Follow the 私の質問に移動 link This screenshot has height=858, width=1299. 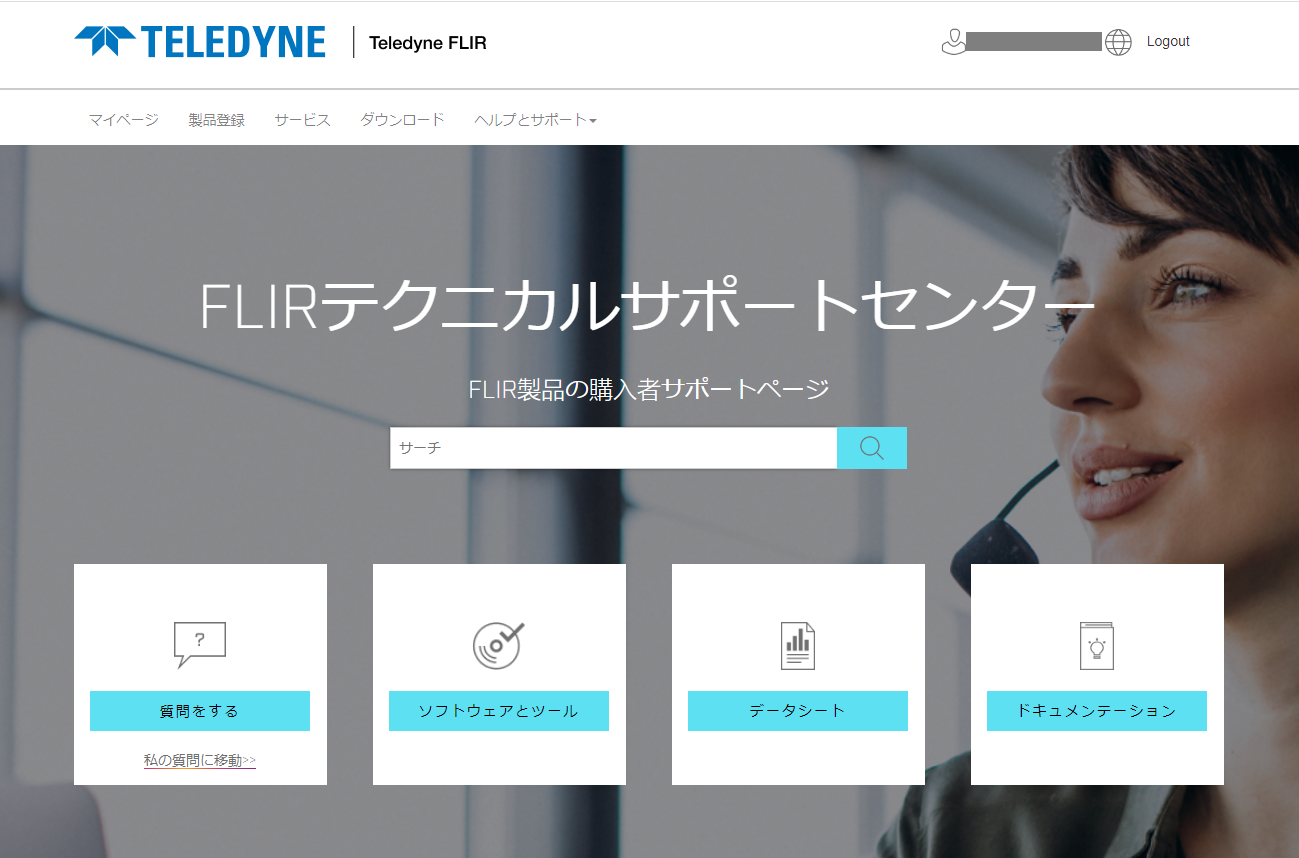point(200,761)
